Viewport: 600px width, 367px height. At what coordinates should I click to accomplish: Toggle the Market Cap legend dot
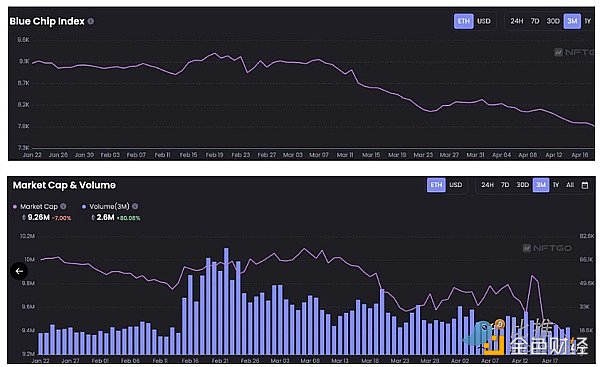pyautogui.click(x=15, y=207)
